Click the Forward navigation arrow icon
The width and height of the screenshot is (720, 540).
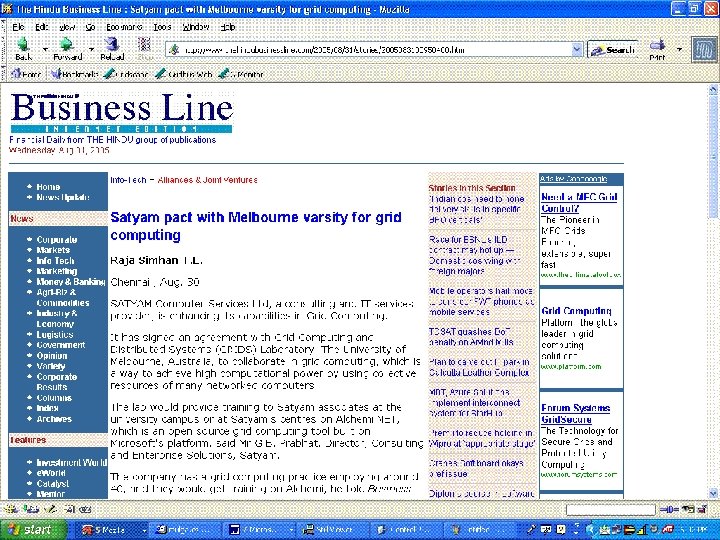(x=67, y=45)
